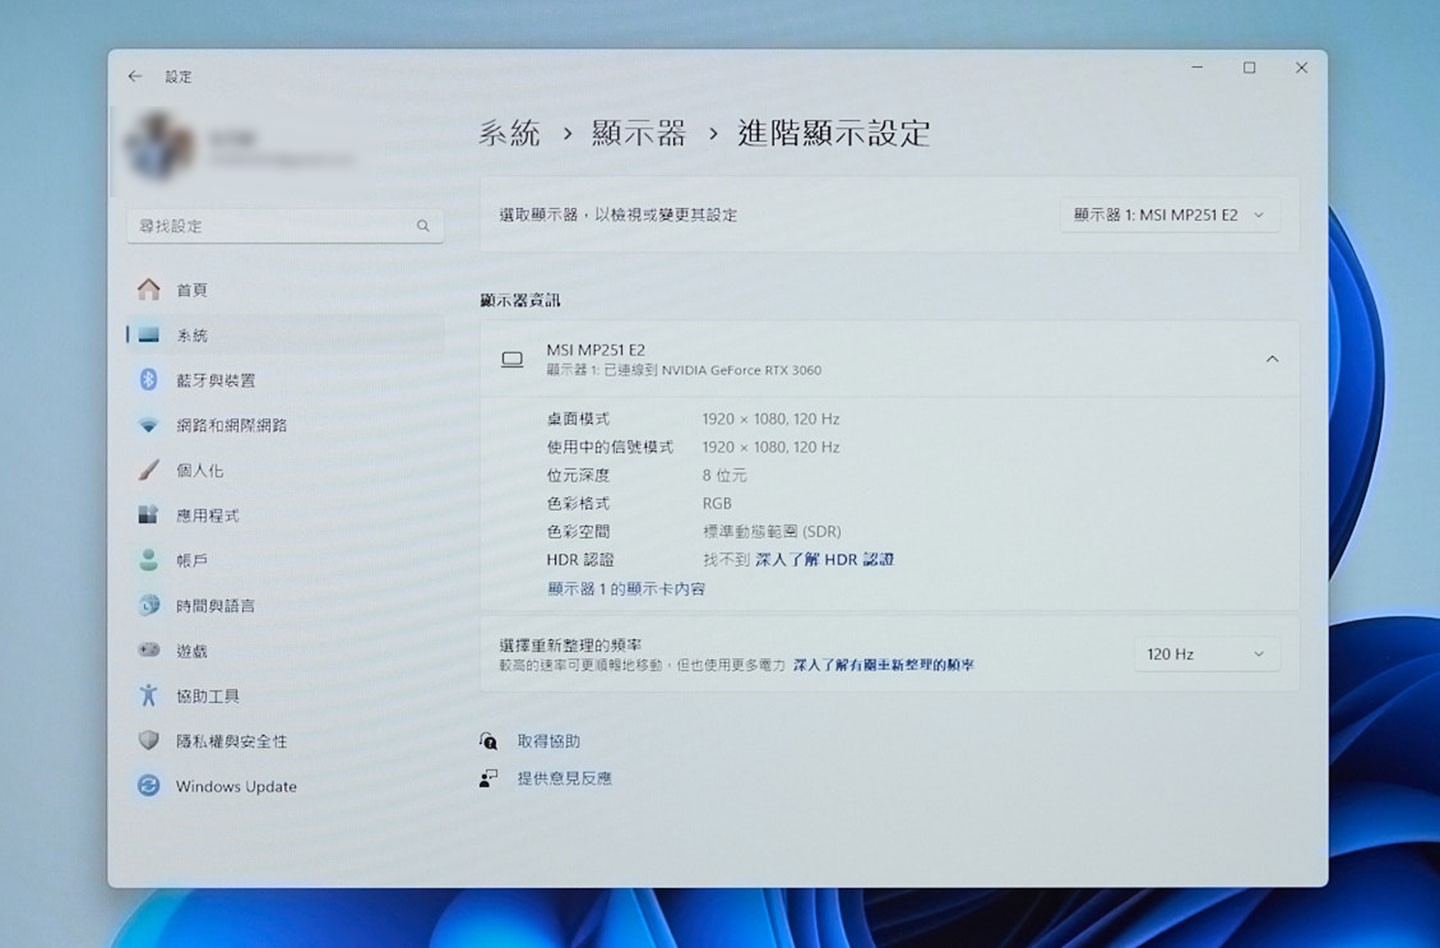
Task: Click the Gaming controller icon
Action: pyautogui.click(x=149, y=650)
